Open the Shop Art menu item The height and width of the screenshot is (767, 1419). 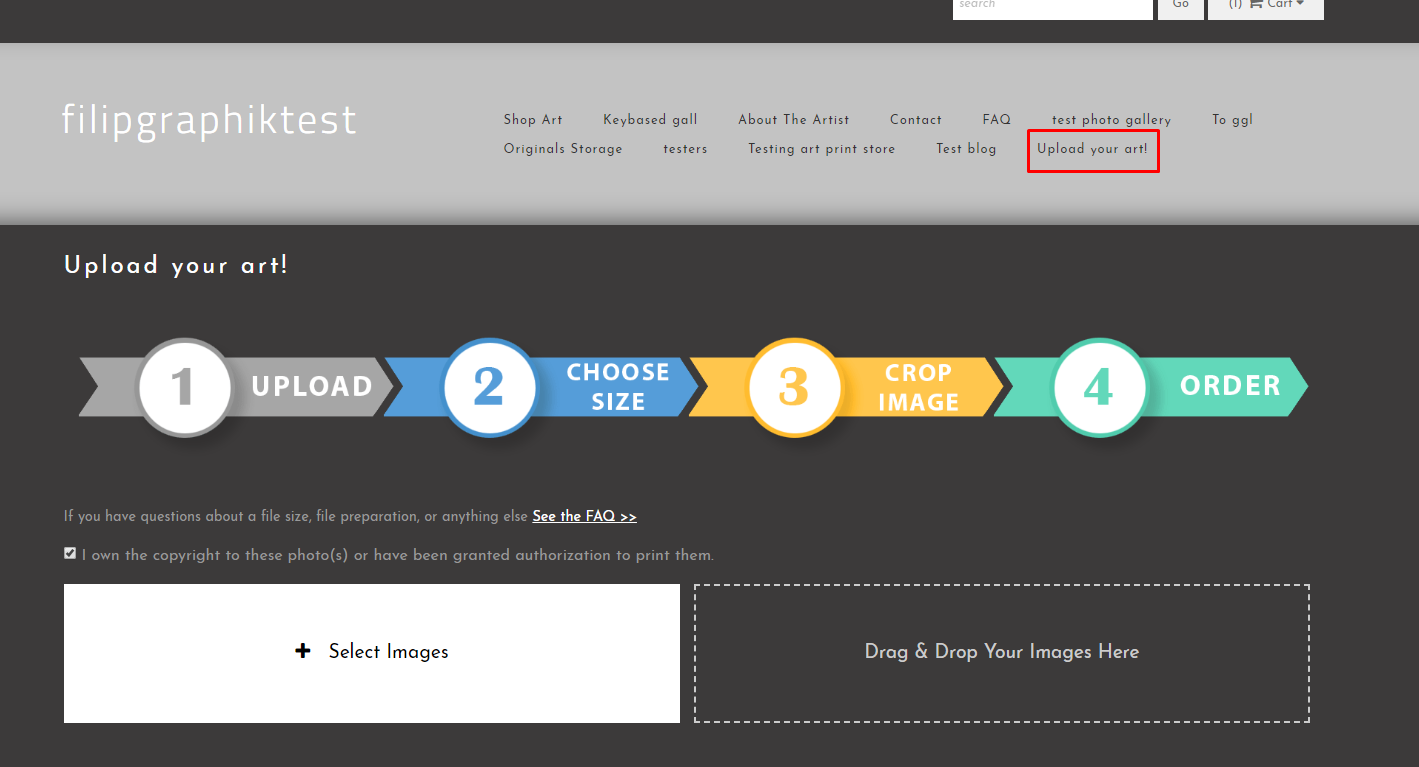[533, 120]
